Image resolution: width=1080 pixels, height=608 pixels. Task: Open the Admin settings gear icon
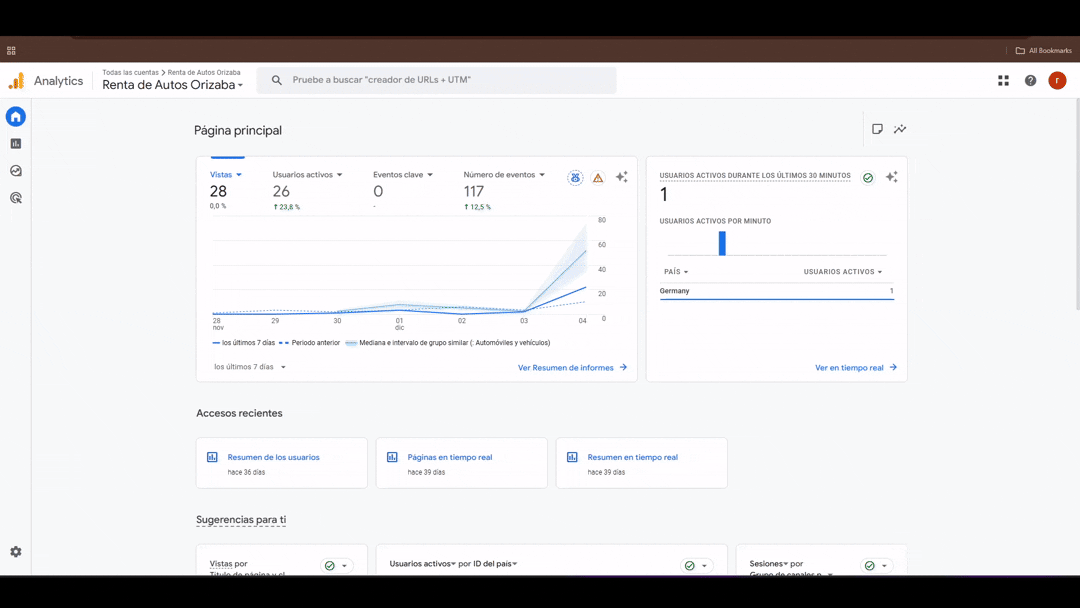(16, 552)
